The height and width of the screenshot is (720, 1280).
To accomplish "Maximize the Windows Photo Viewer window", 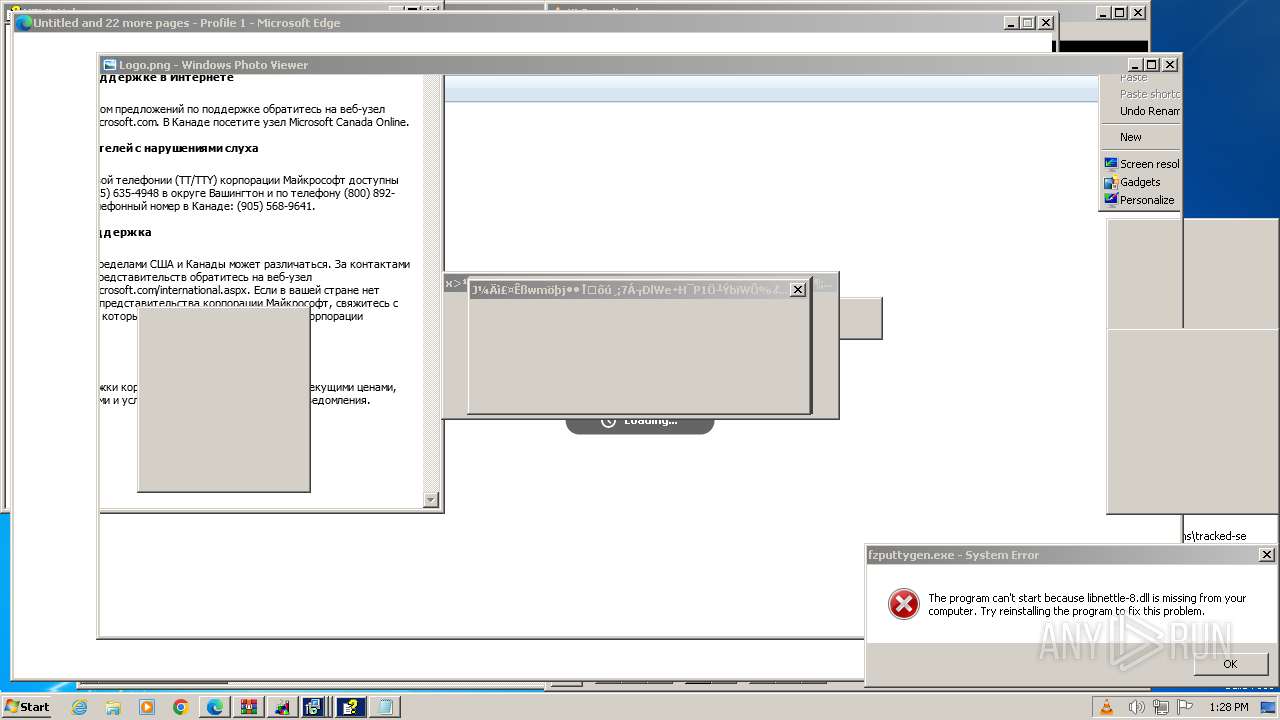I will click(1151, 65).
